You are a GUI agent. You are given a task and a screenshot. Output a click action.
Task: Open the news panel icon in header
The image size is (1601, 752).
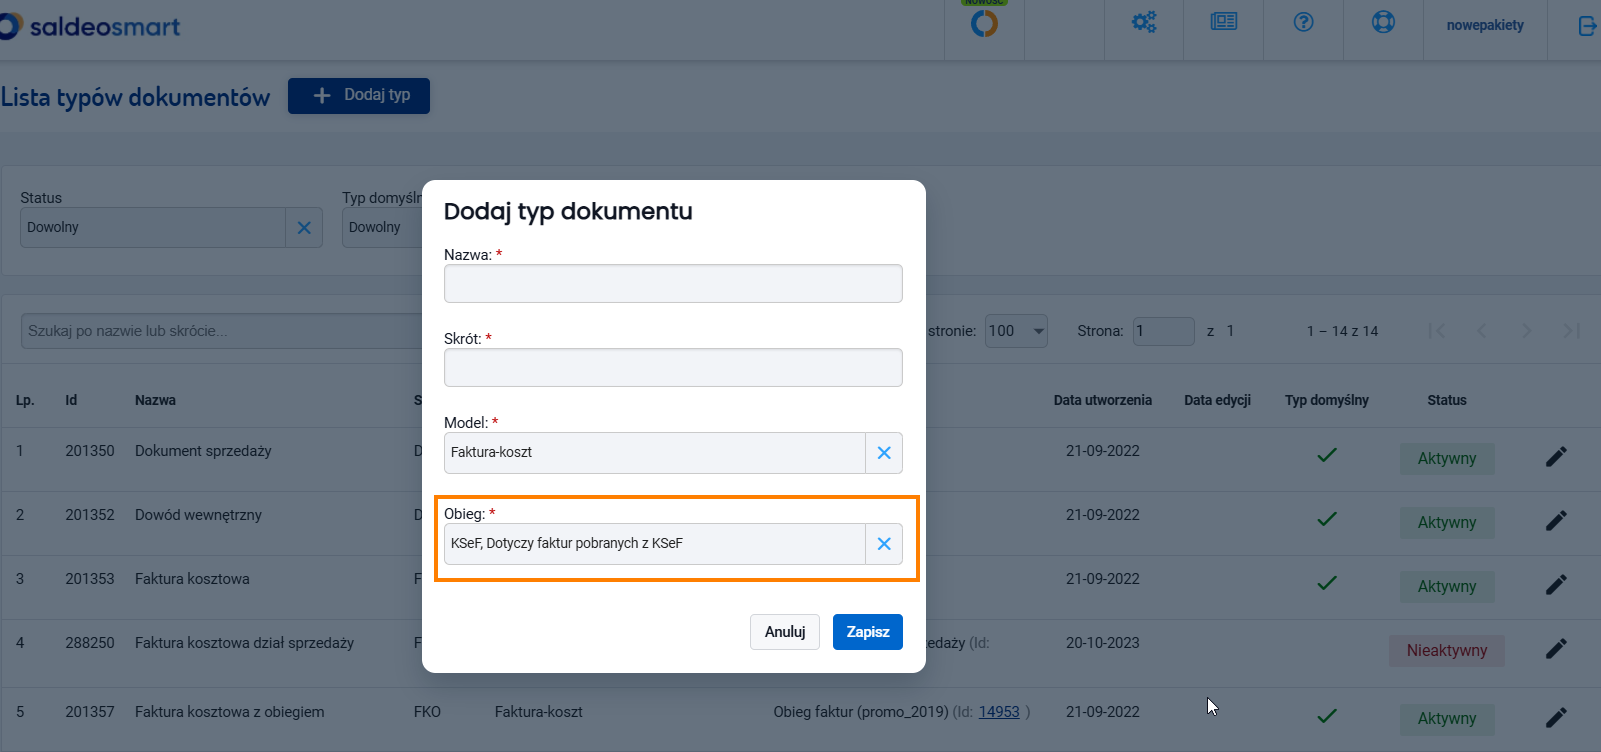(1223, 22)
